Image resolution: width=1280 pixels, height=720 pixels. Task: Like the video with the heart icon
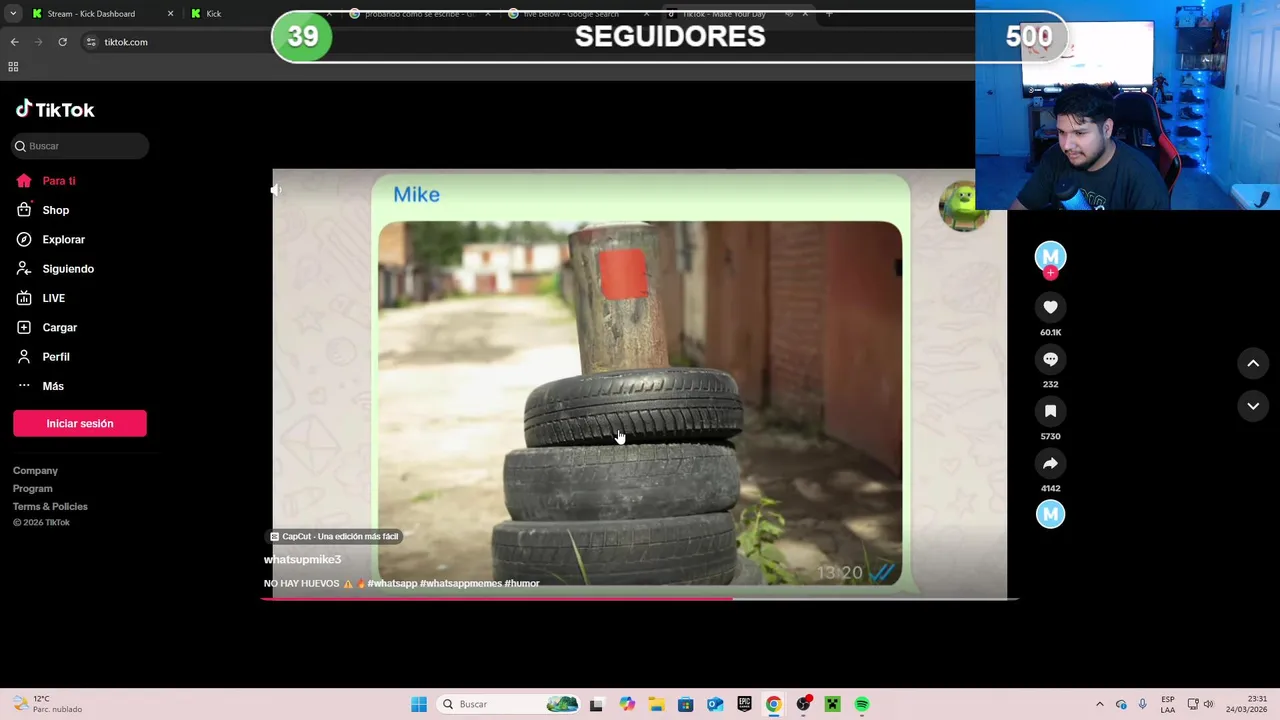[1050, 308]
